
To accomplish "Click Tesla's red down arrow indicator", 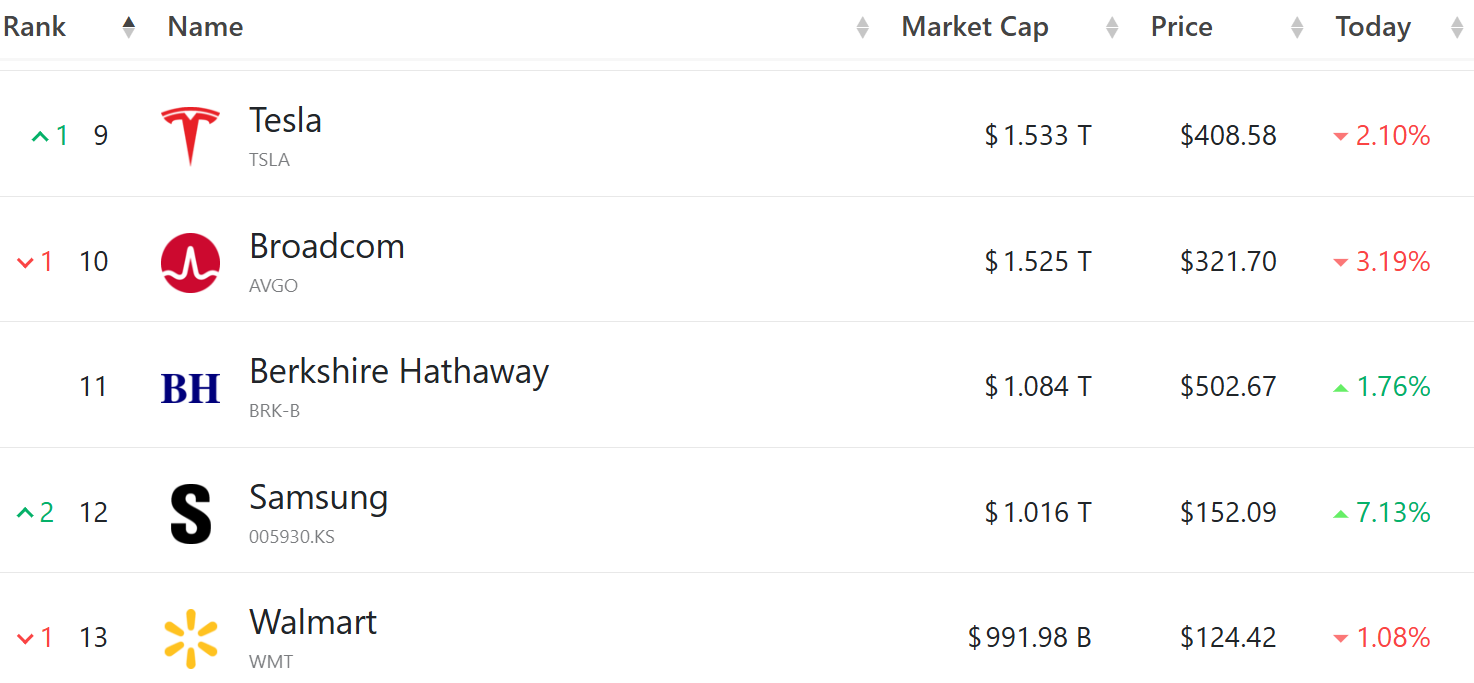I will 1341,137.
